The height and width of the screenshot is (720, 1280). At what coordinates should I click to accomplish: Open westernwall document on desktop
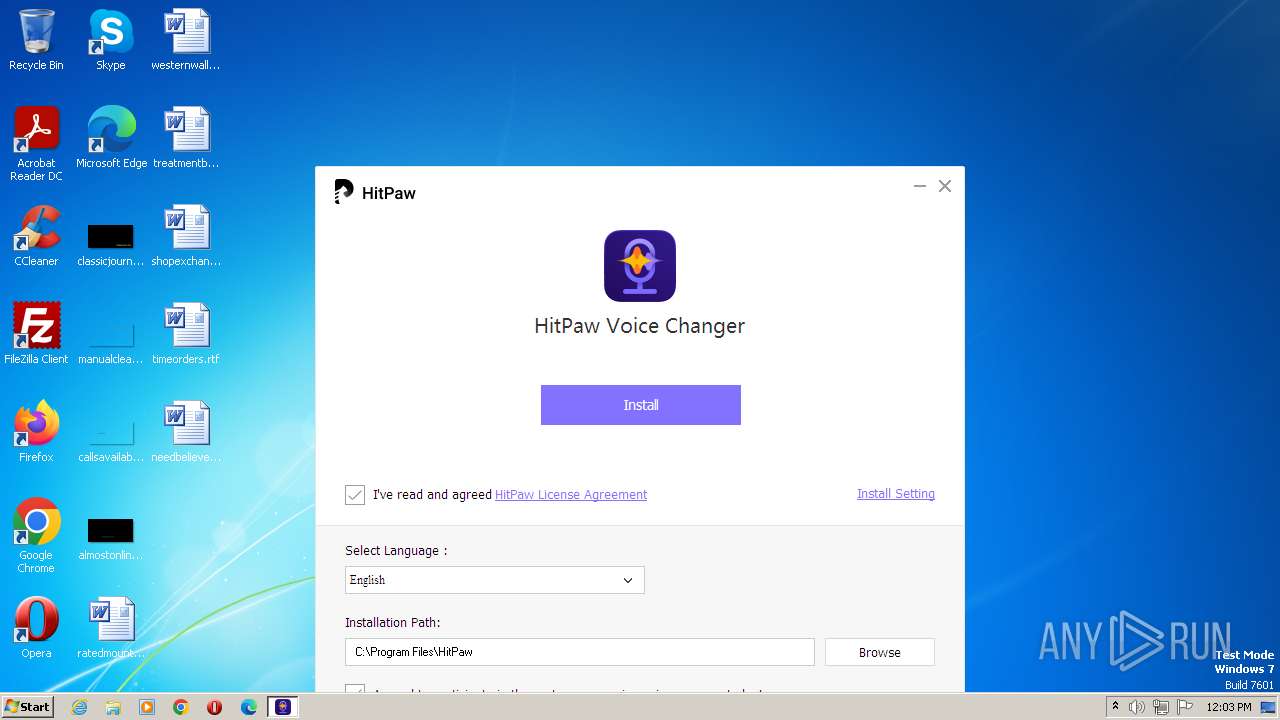point(186,40)
